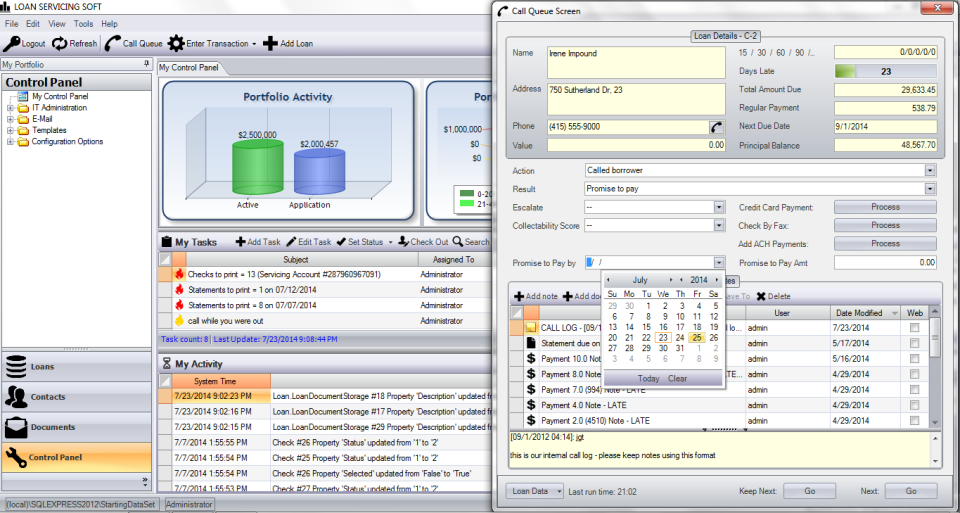Click dollar icon of Payment 10.0 row

coord(531,359)
